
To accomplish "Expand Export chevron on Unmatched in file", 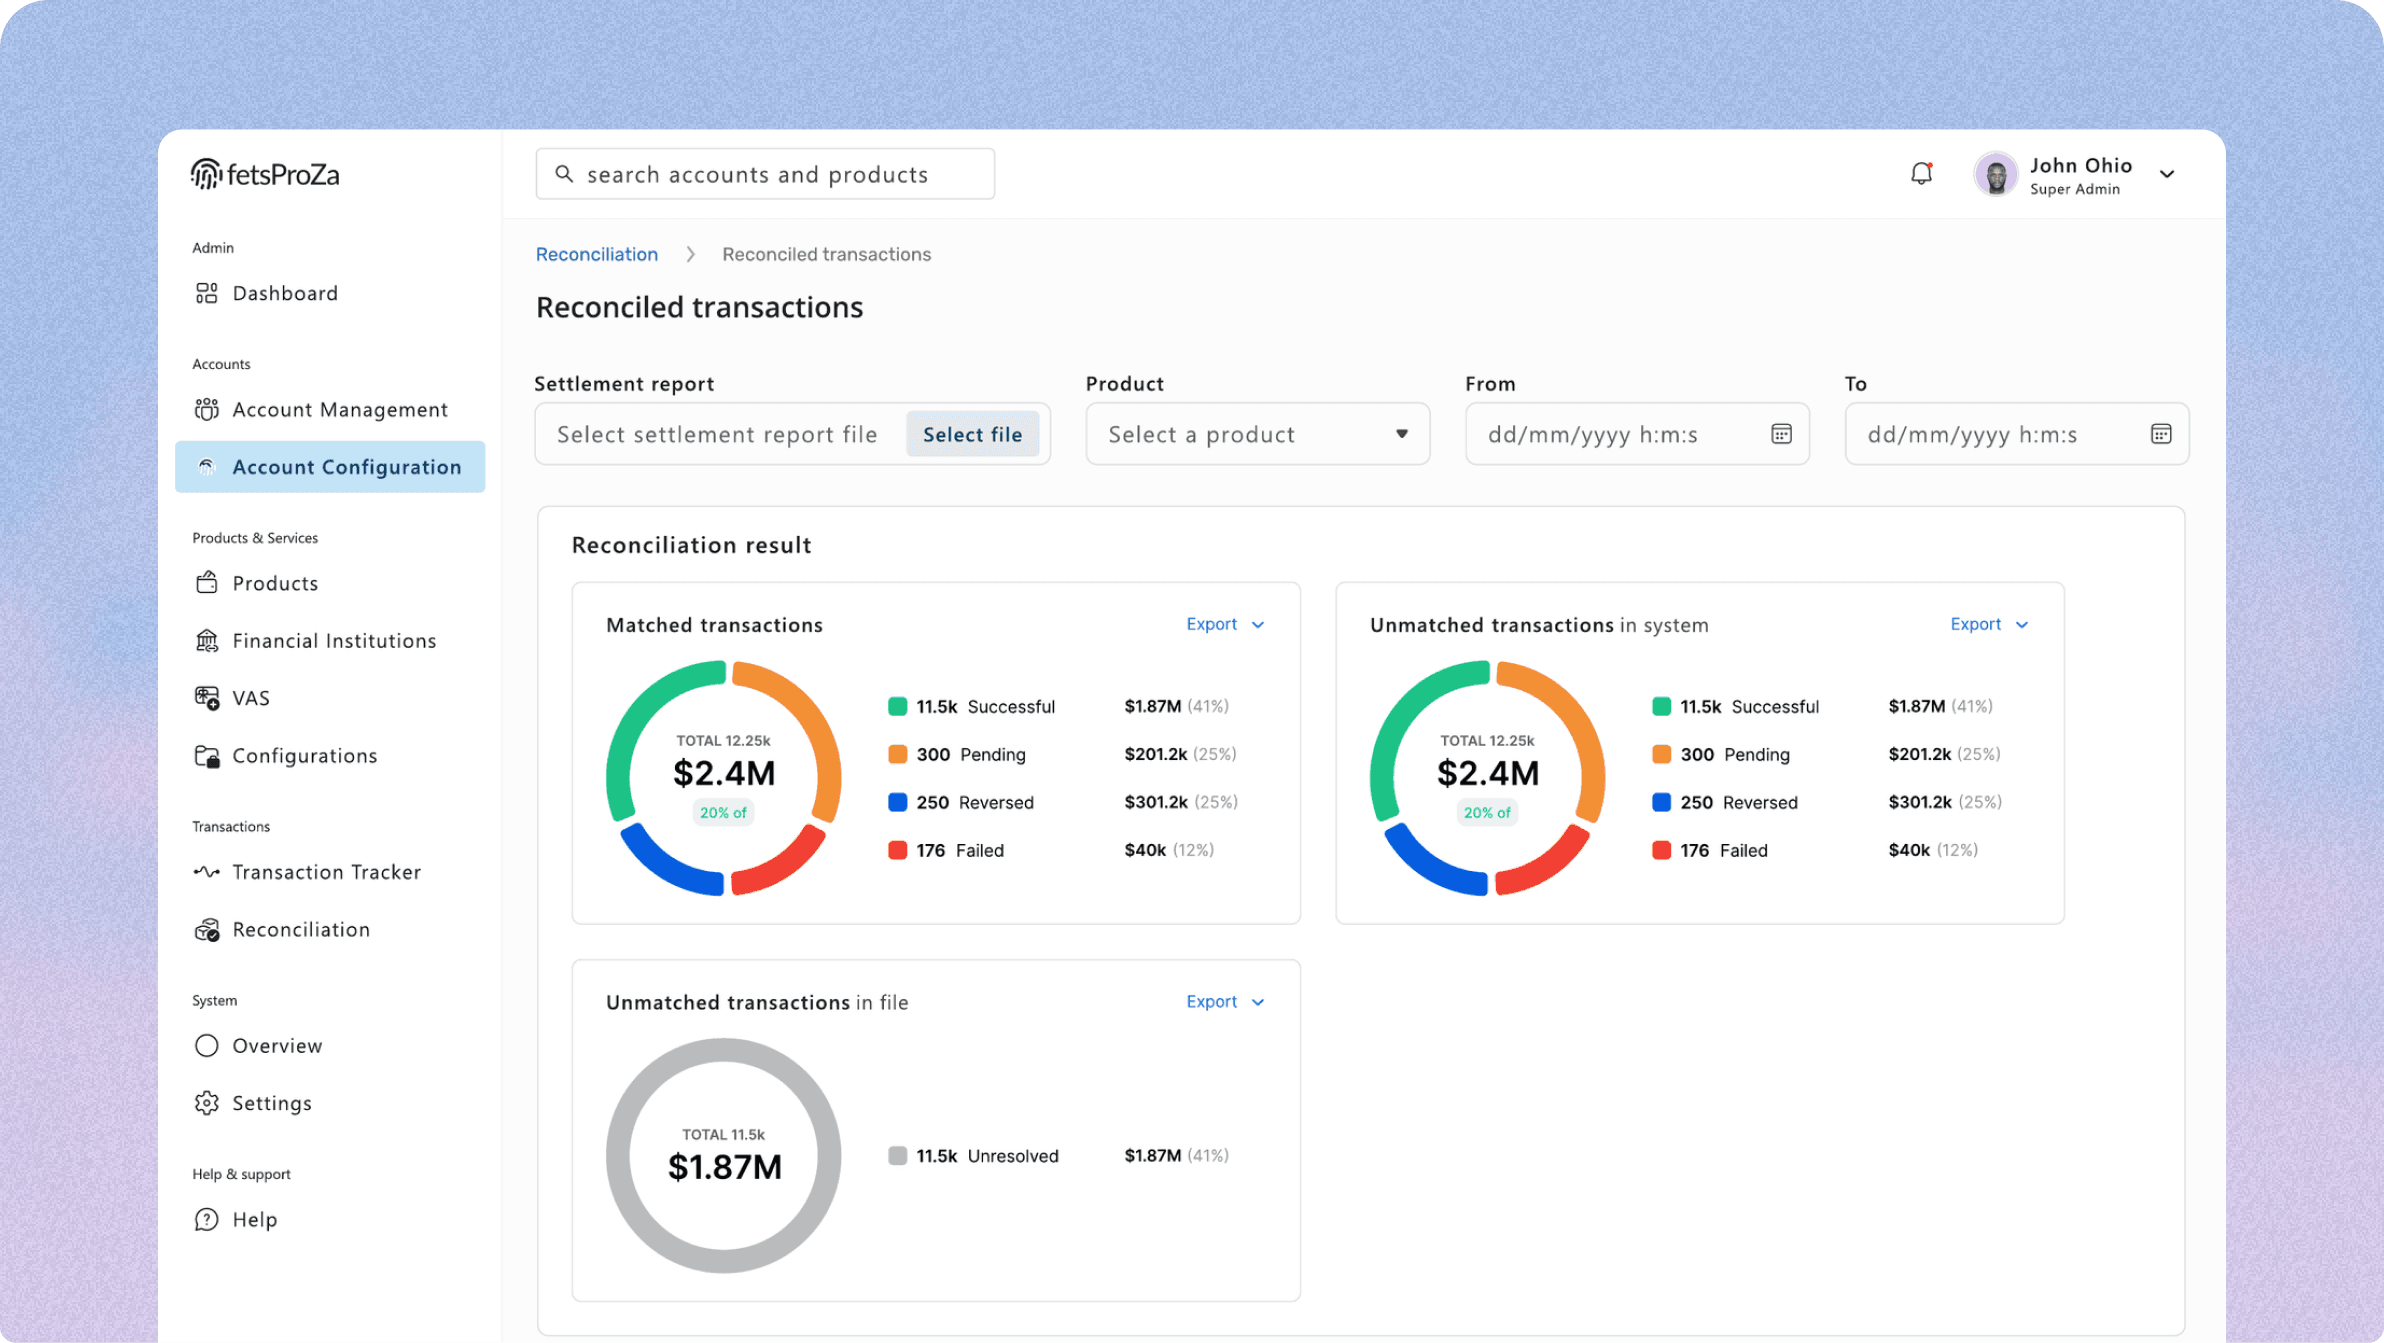I will point(1258,1003).
